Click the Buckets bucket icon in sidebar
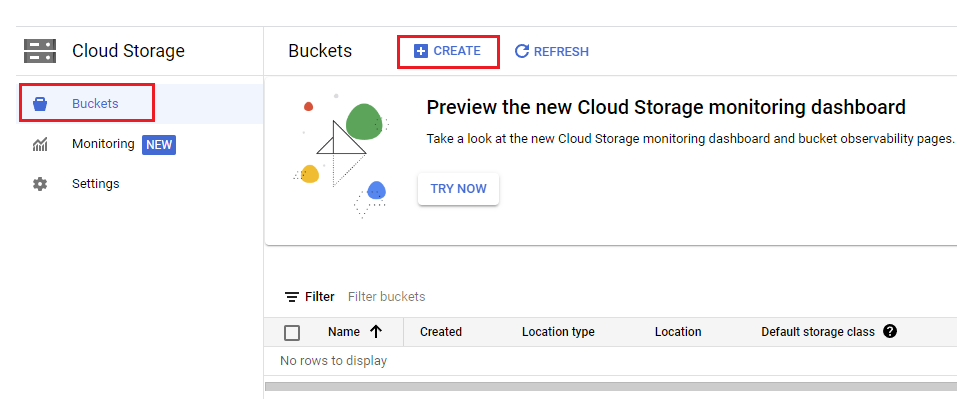 [40, 104]
